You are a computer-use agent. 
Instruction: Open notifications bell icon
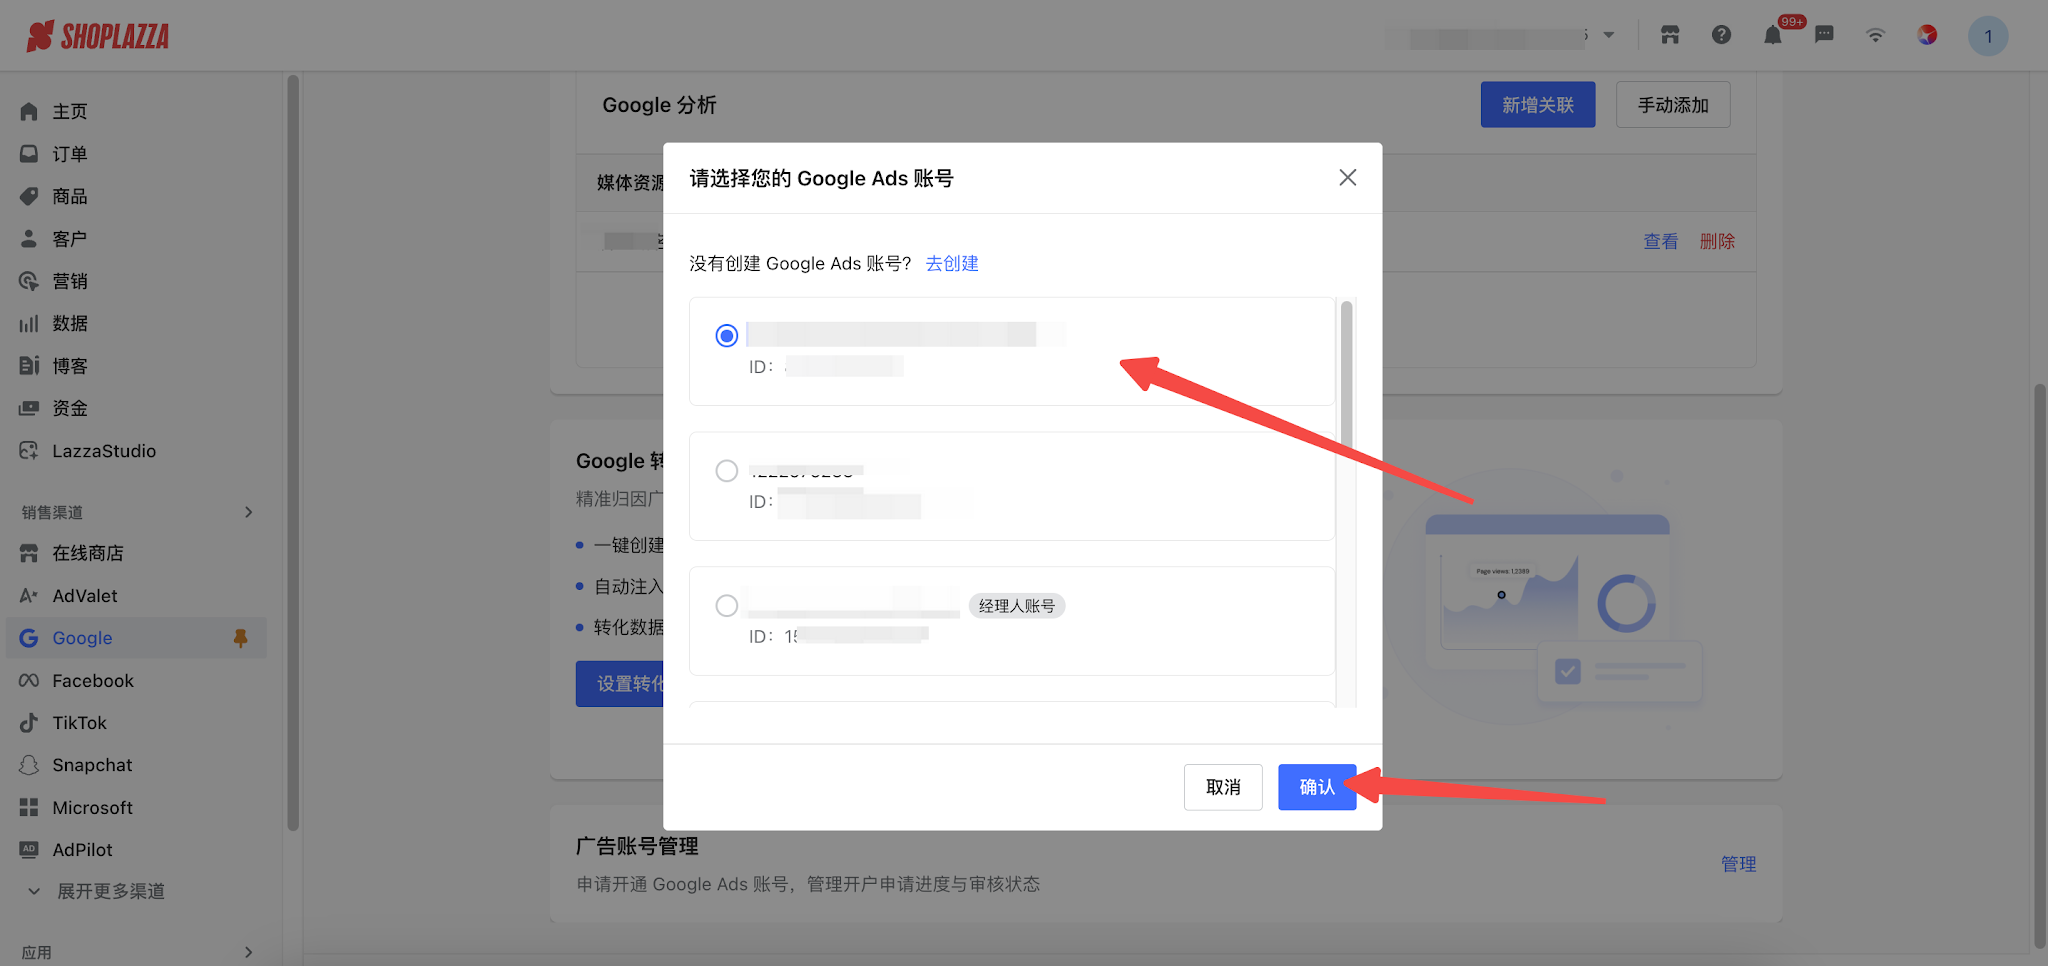point(1773,35)
